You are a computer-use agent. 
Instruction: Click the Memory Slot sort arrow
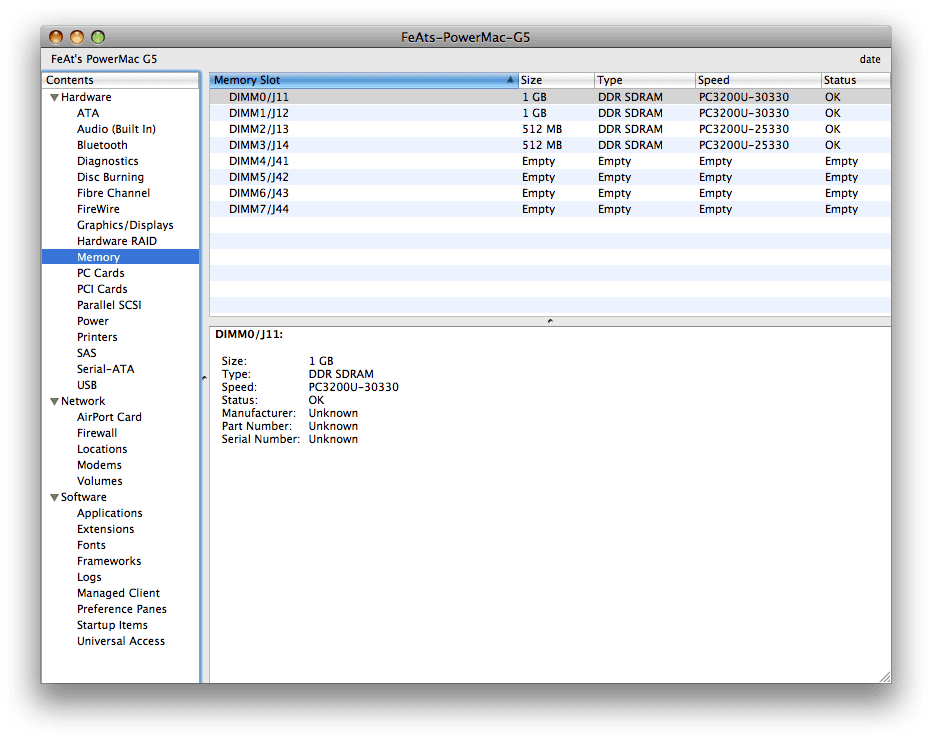(x=510, y=80)
